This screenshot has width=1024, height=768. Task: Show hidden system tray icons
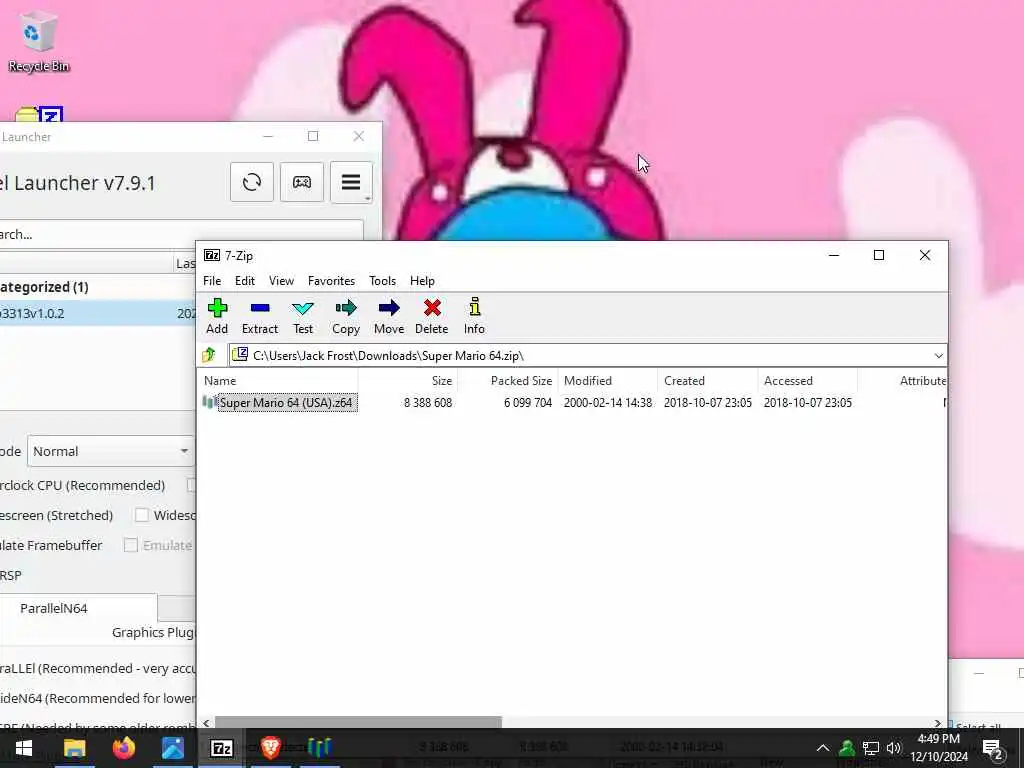pos(823,748)
